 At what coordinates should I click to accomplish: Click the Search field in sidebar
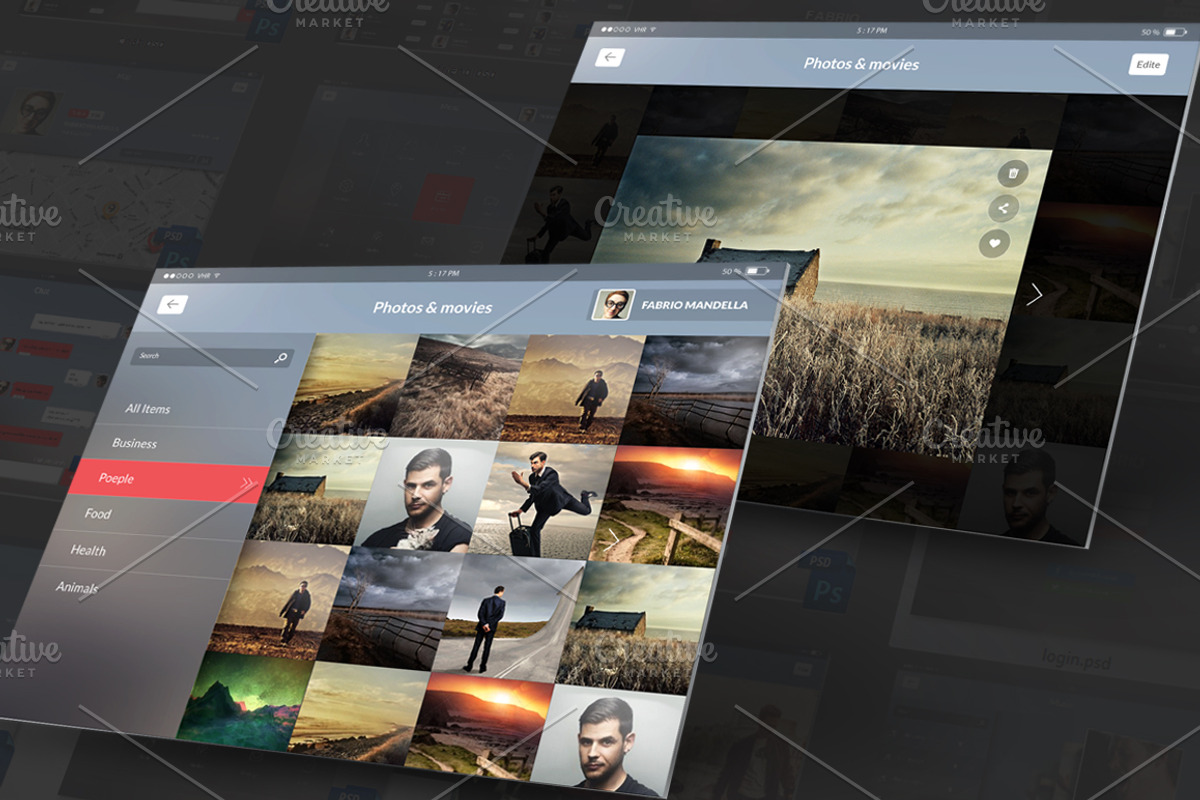211,357
